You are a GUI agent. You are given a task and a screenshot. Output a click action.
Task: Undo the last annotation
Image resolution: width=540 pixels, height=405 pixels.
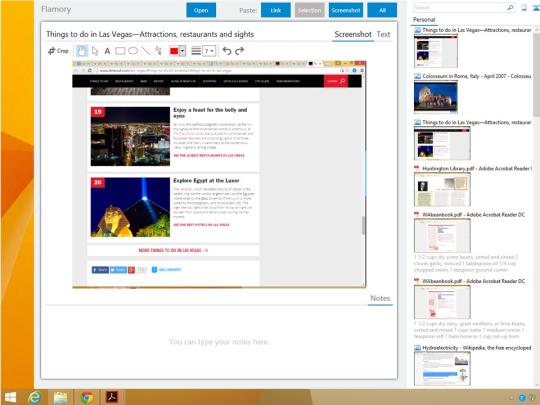227,51
